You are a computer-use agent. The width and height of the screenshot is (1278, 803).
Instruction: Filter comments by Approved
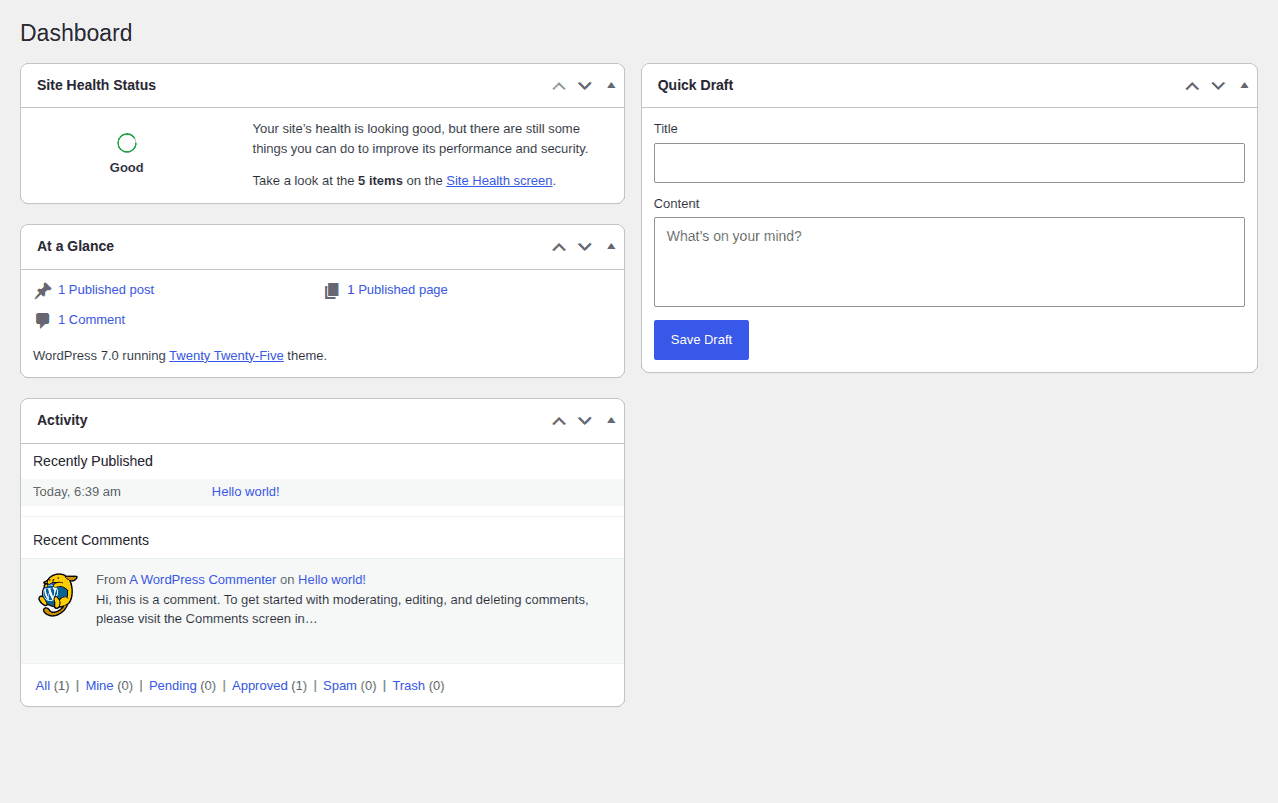(260, 686)
